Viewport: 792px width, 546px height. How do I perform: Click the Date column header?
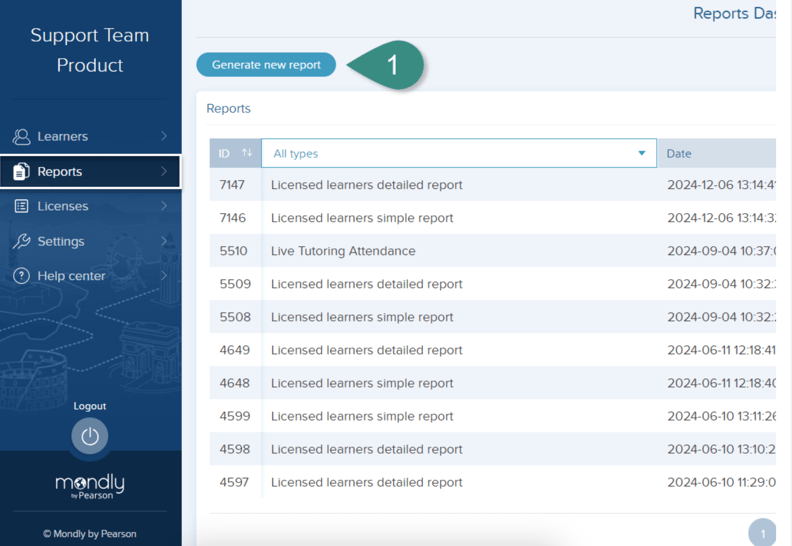coord(680,153)
